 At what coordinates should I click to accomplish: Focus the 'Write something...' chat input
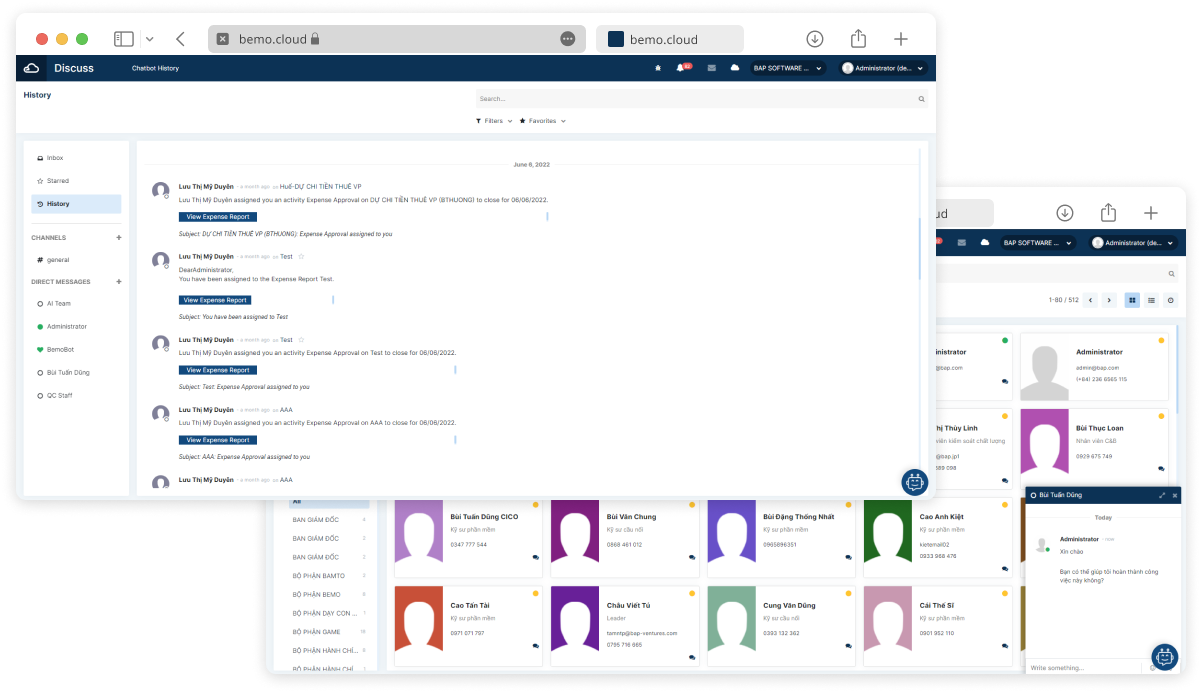coord(1084,667)
